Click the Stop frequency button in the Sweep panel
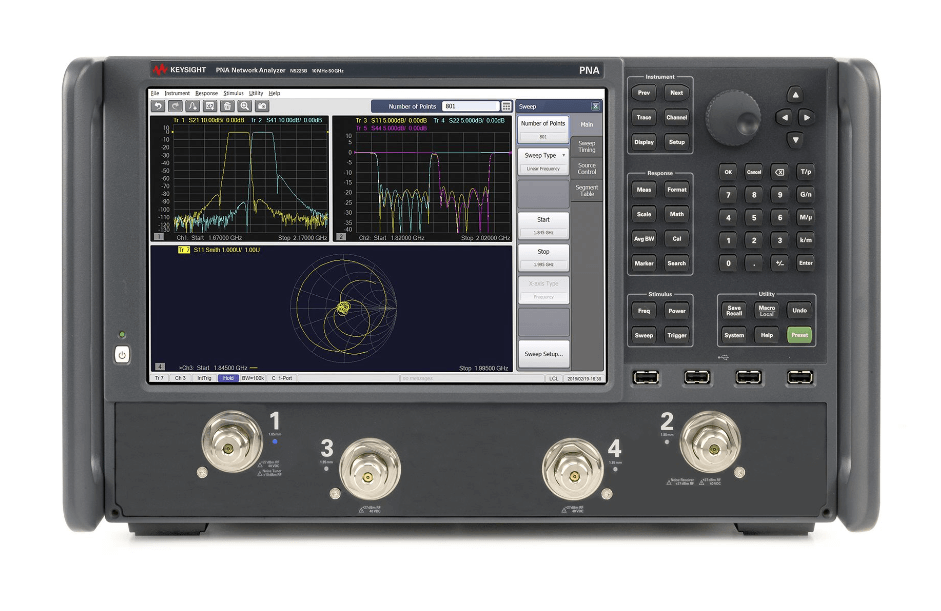941x611 pixels. coord(543,251)
